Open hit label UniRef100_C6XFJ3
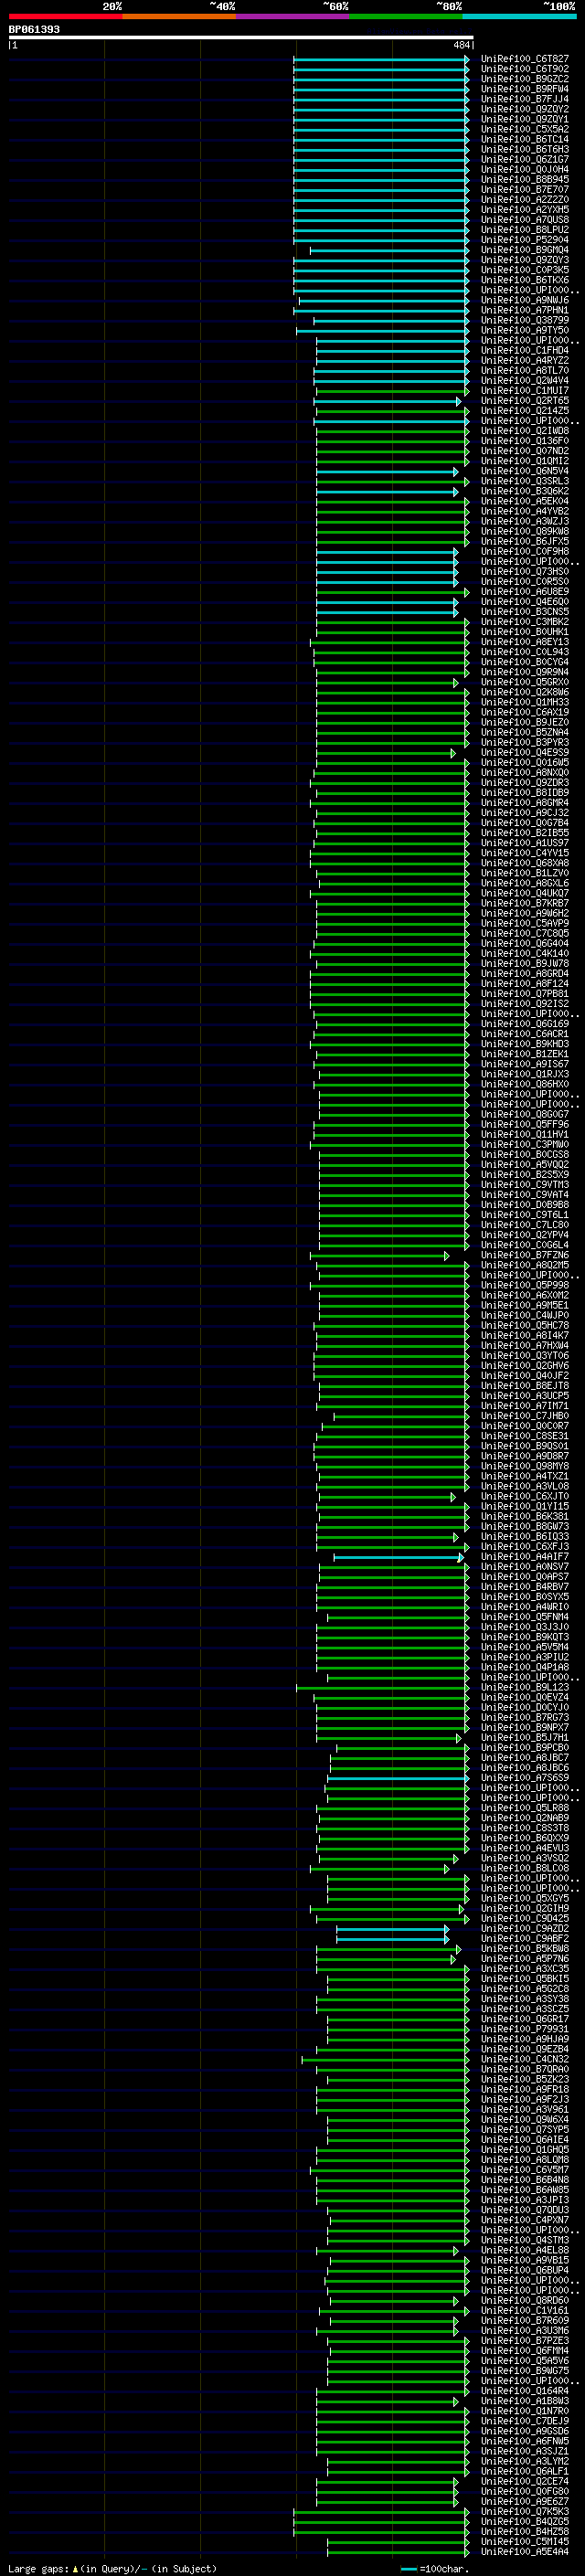This screenshot has width=585, height=2576. click(525, 1547)
